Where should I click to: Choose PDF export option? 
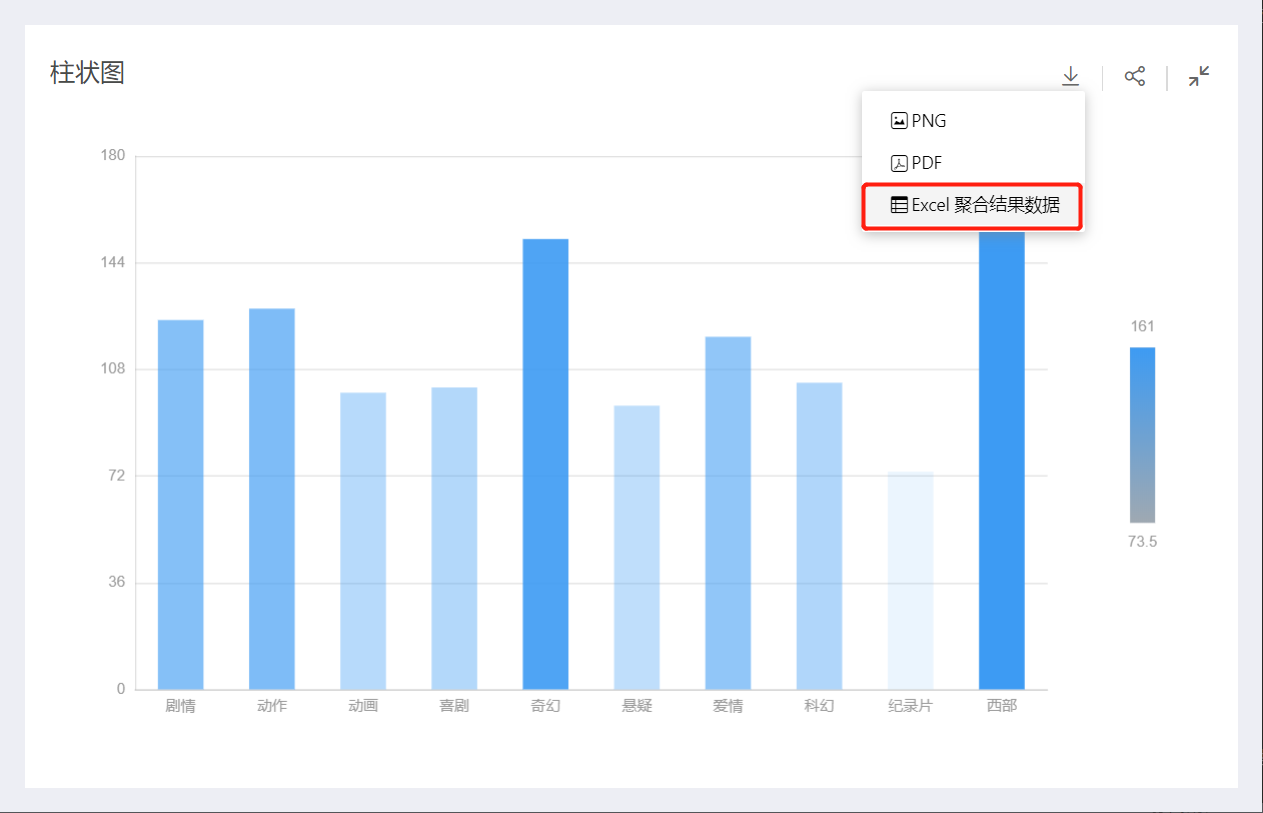click(x=973, y=163)
